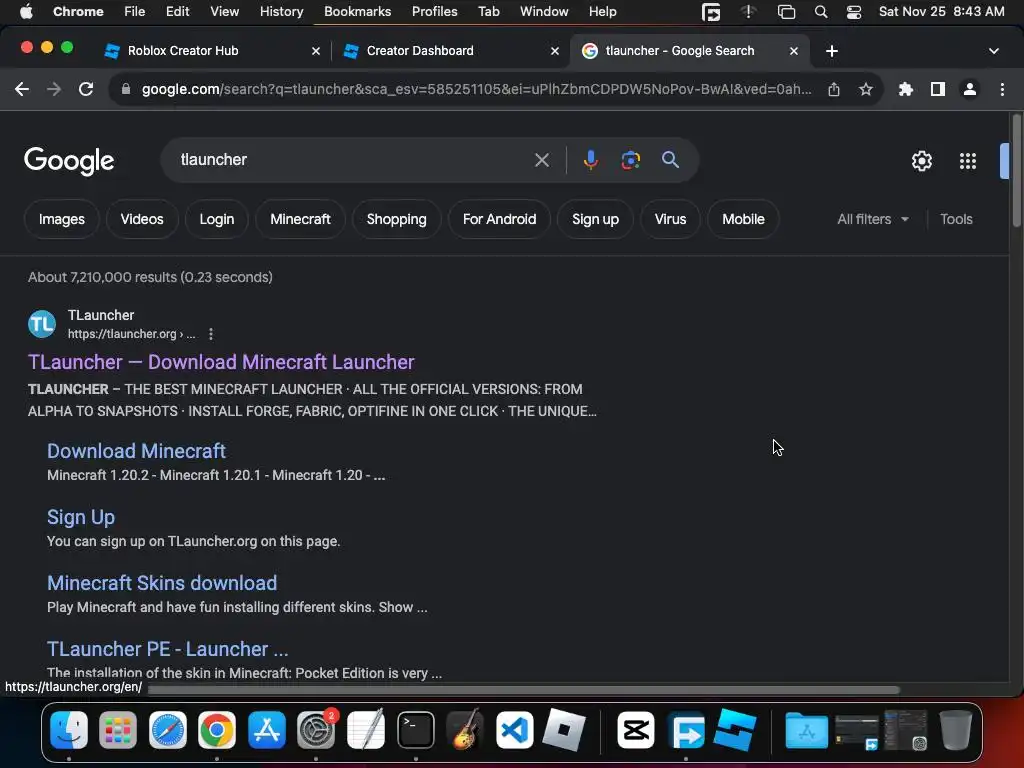
Task: Open CapCut from the Dock
Action: [636, 729]
